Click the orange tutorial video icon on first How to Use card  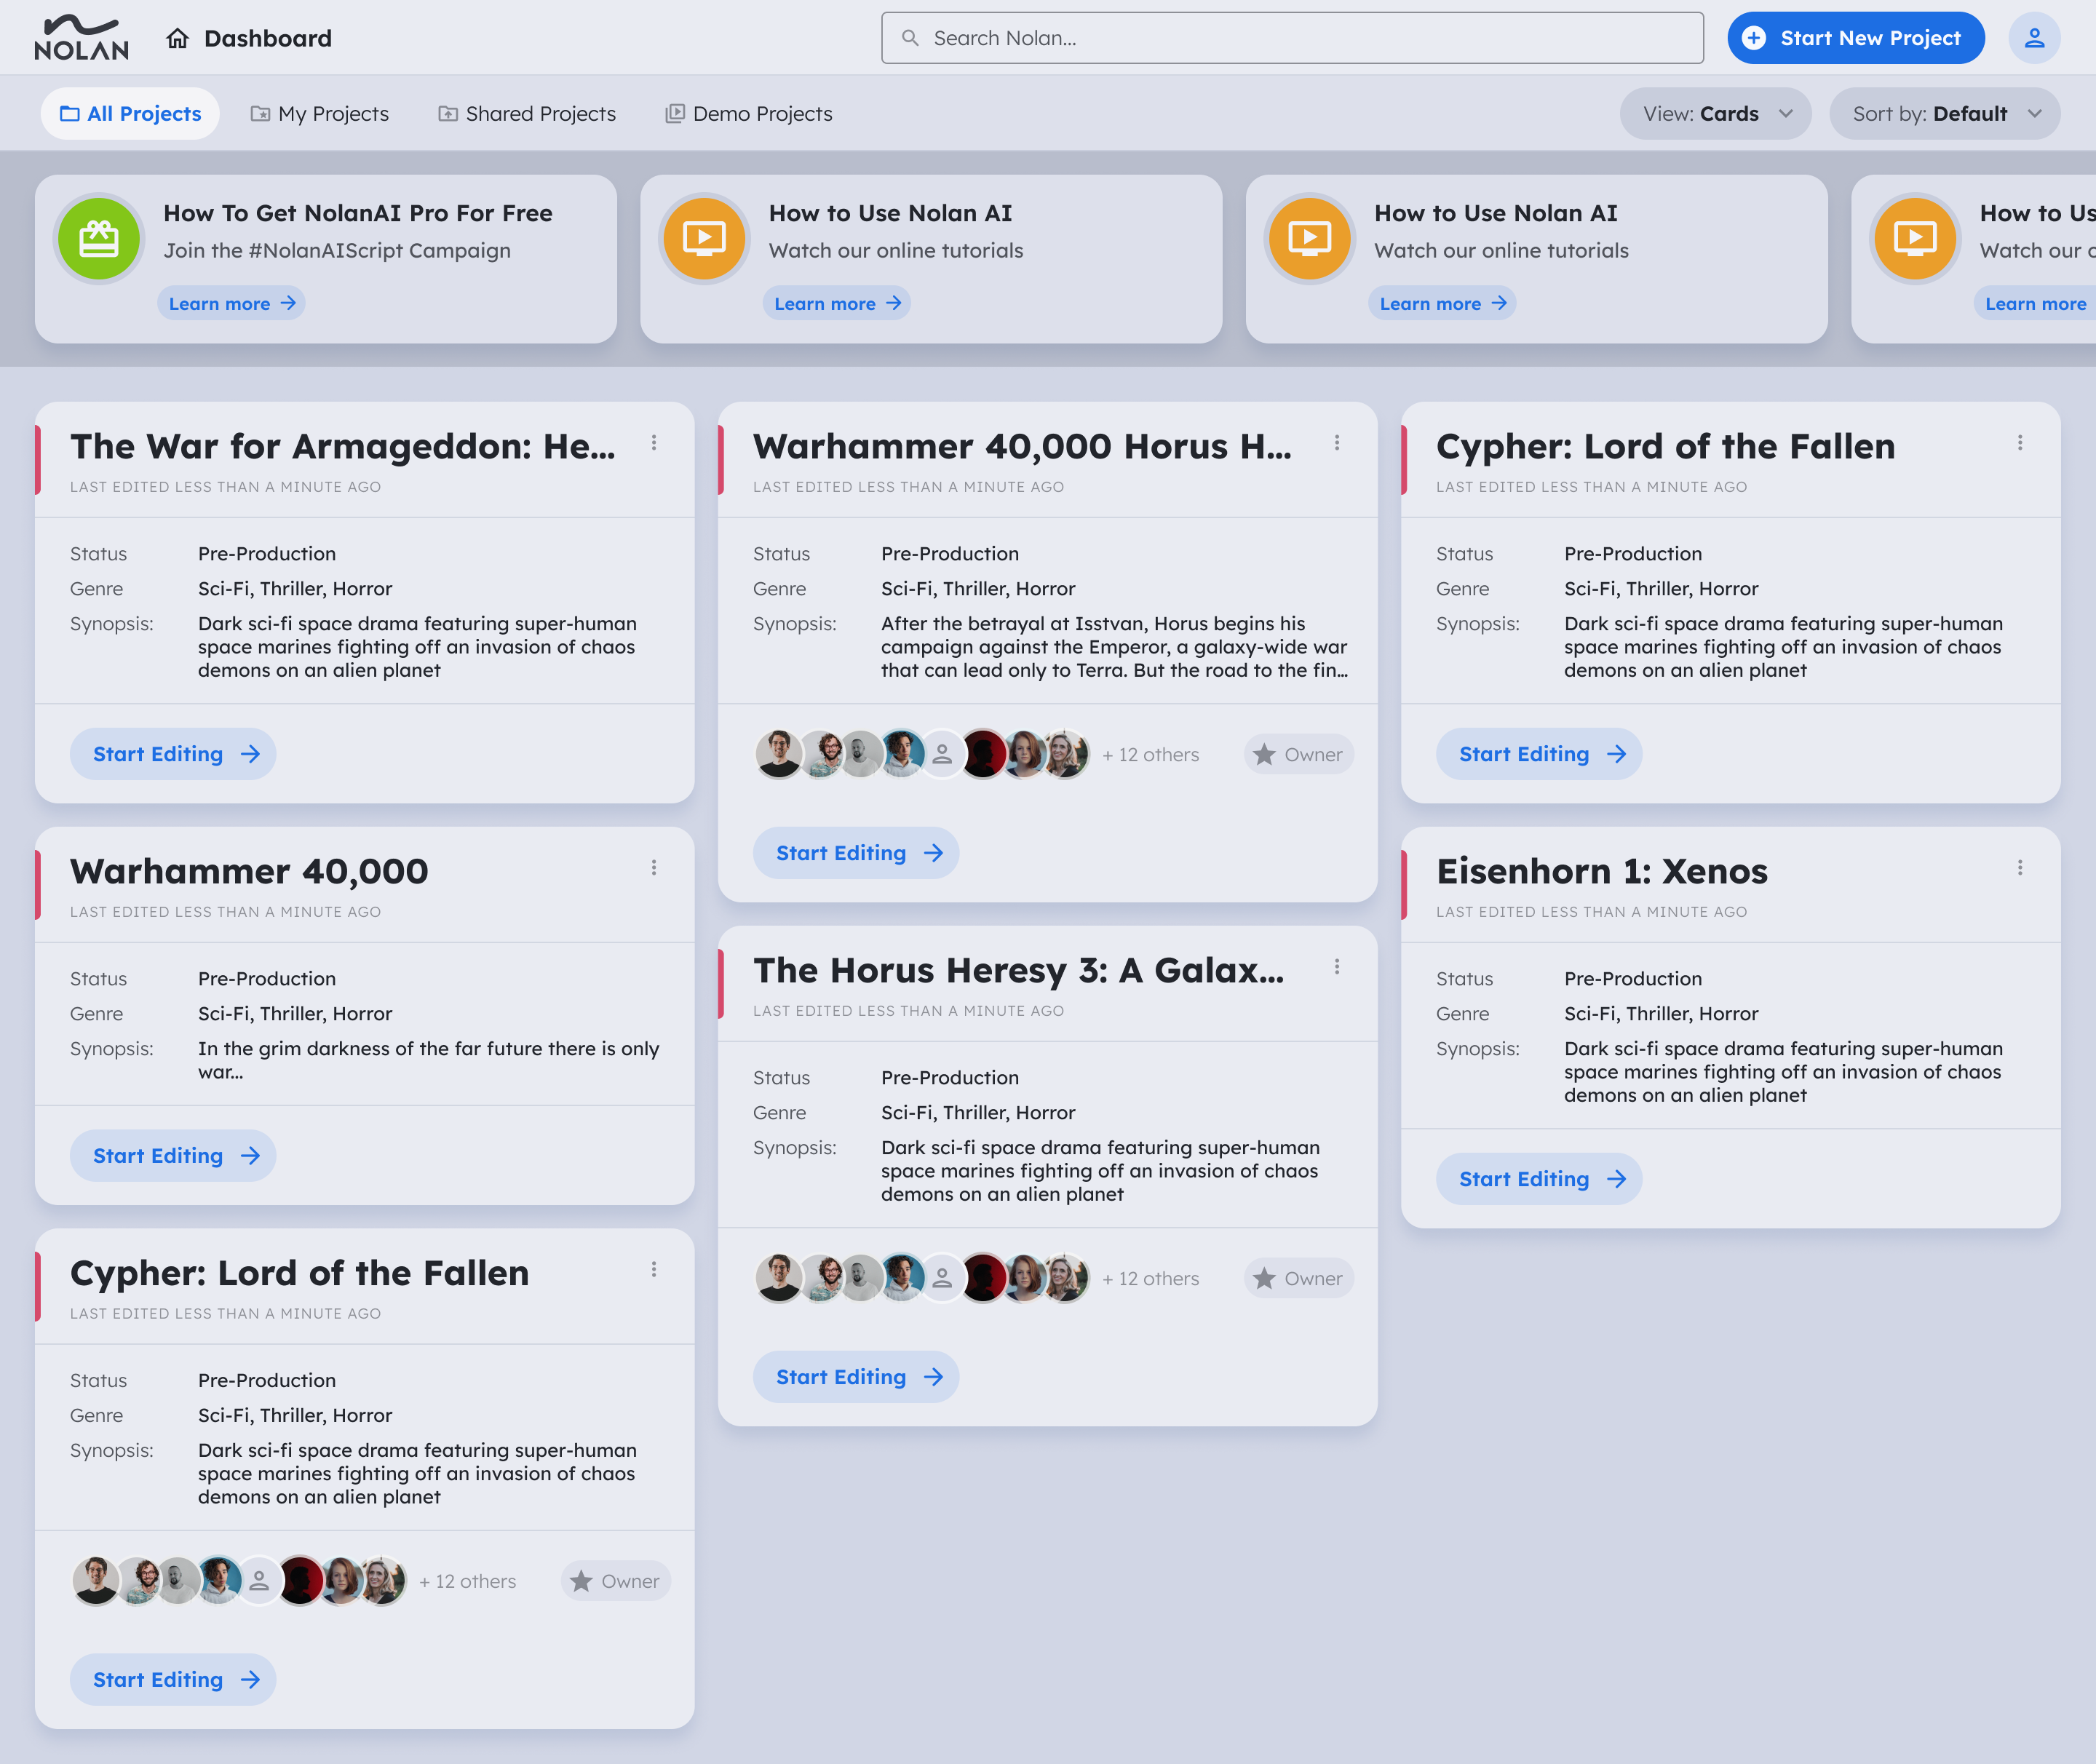704,238
